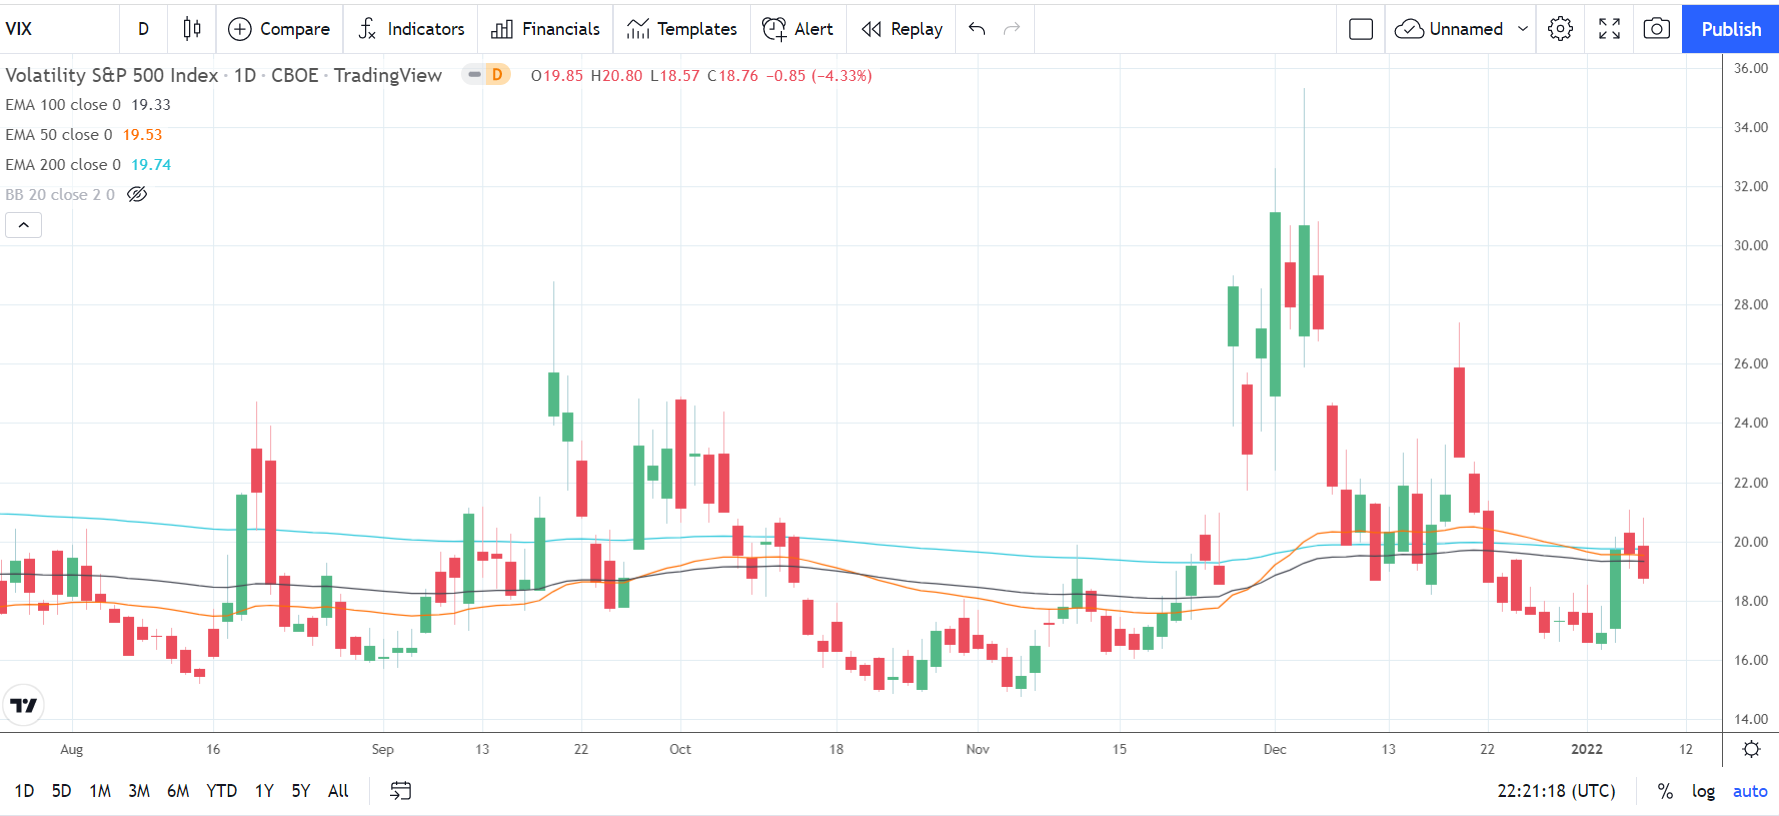Click the Unnamed cloud save button
Screen dimensions: 1779x816
(x=1449, y=29)
